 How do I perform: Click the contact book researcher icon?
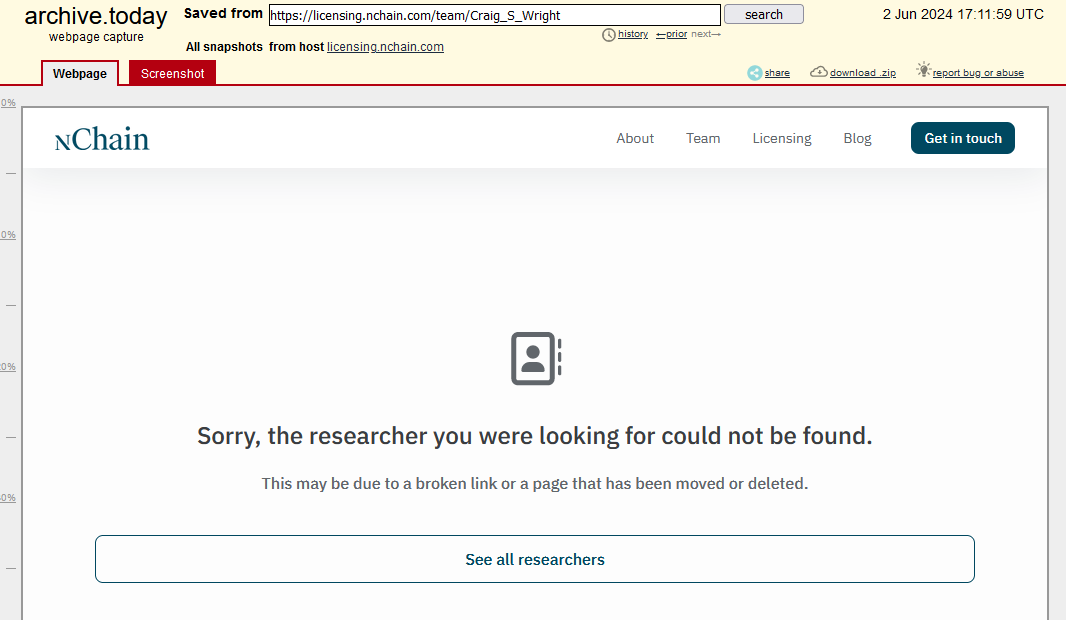point(536,358)
